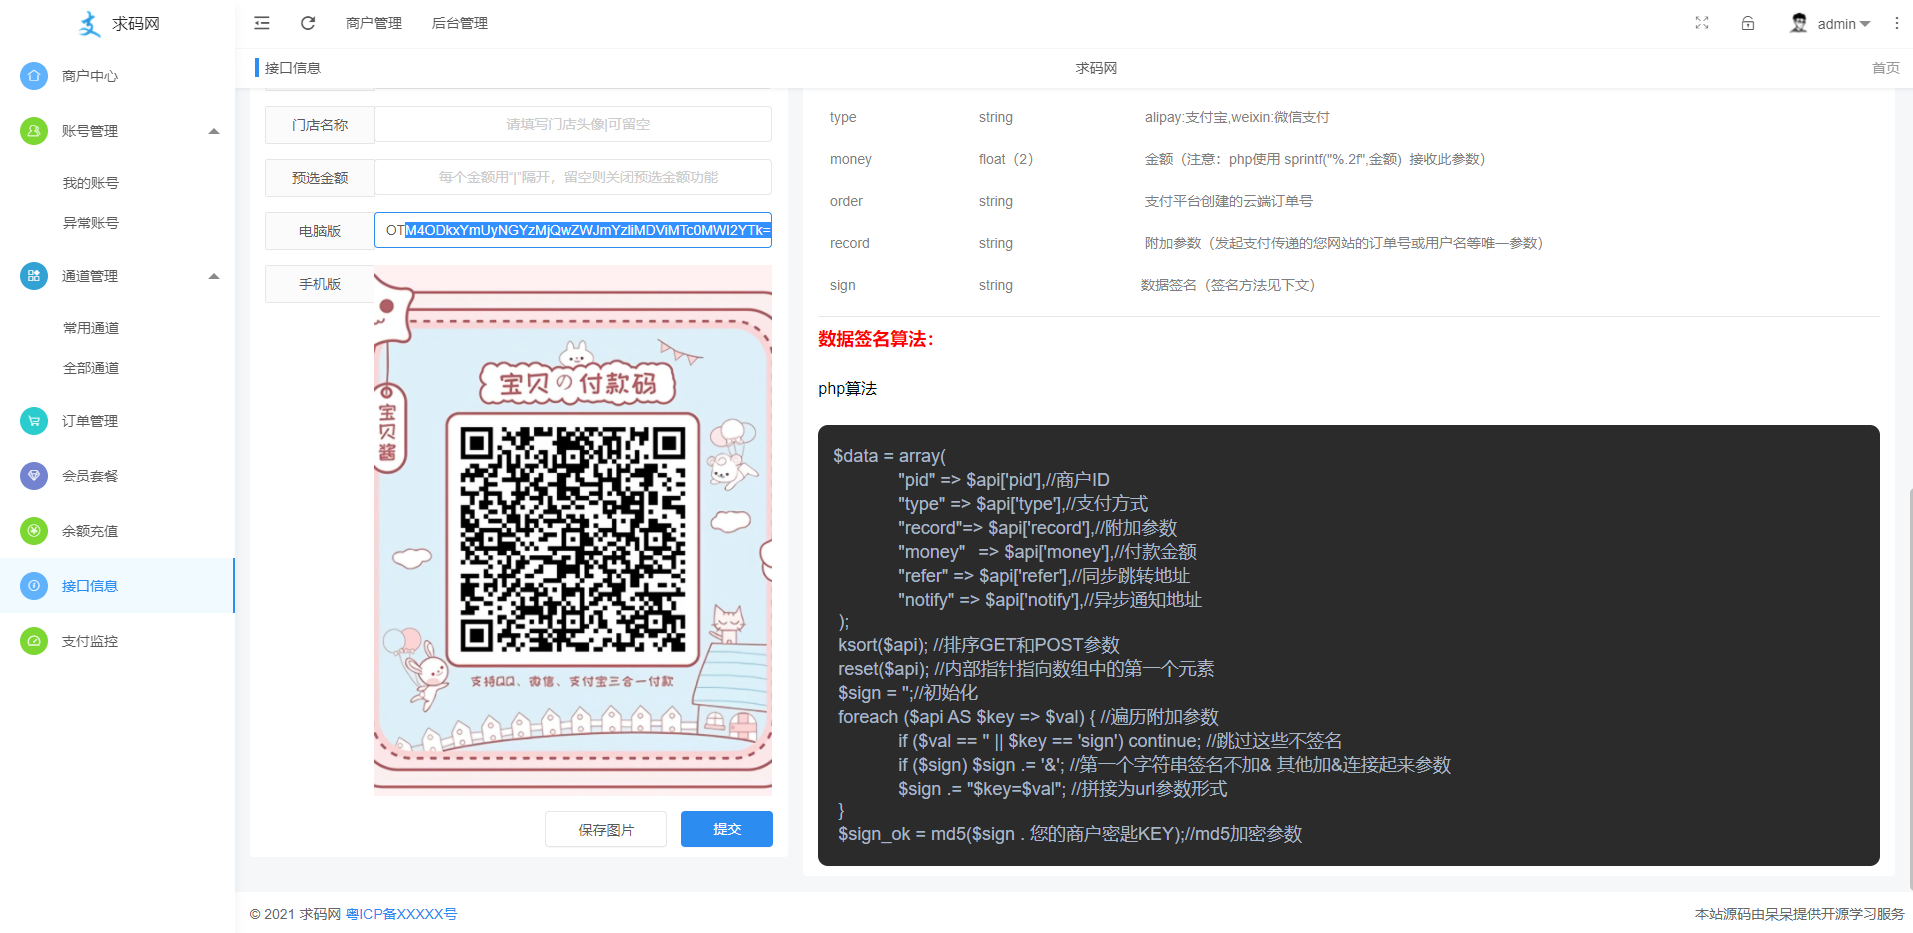Go to 我的账号 submenu item
1913x933 pixels.
91,183
